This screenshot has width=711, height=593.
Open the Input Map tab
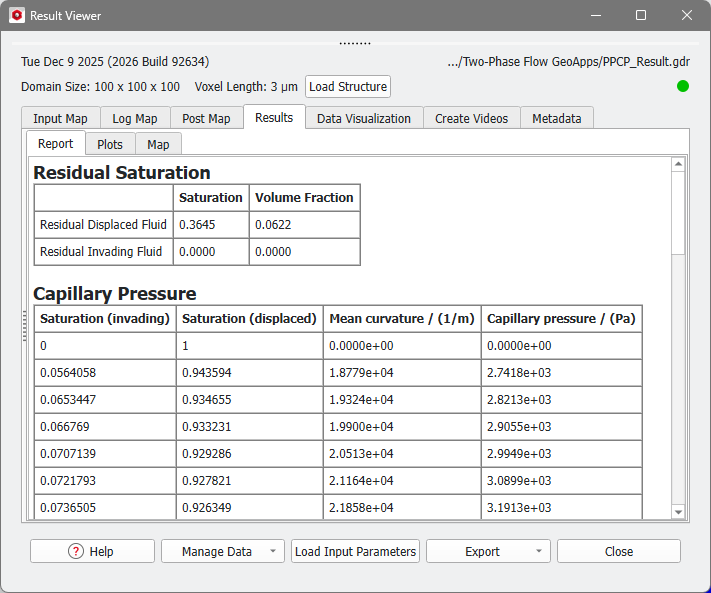pyautogui.click(x=60, y=118)
